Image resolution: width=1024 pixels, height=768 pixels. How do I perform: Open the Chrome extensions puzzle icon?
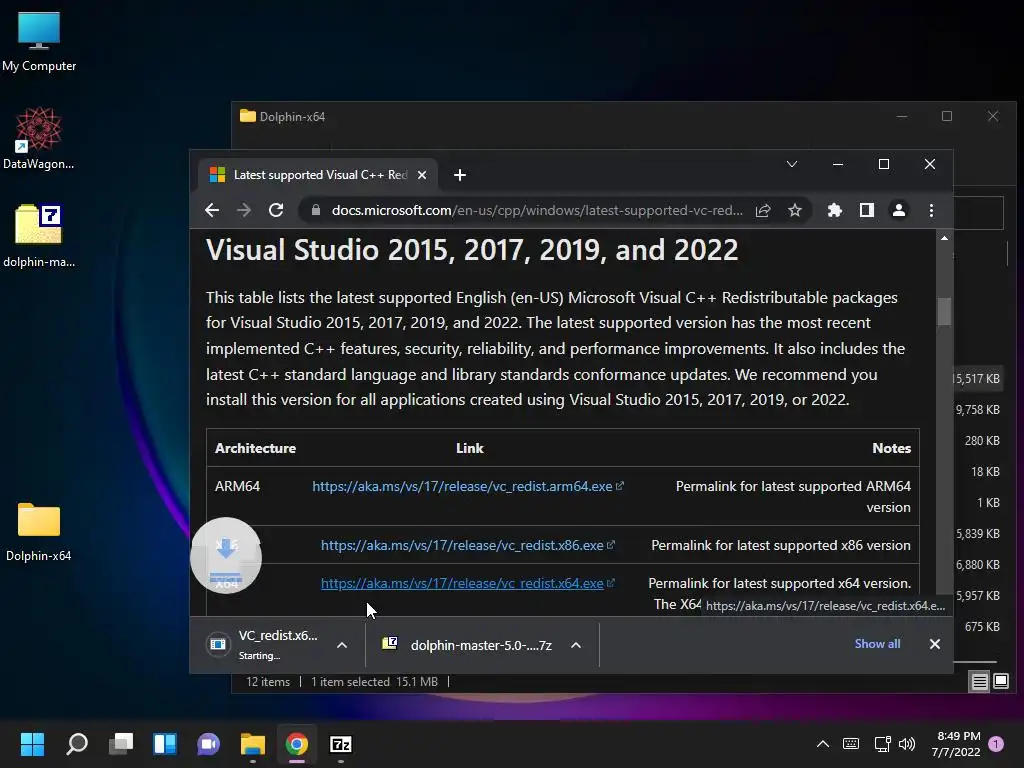point(835,210)
